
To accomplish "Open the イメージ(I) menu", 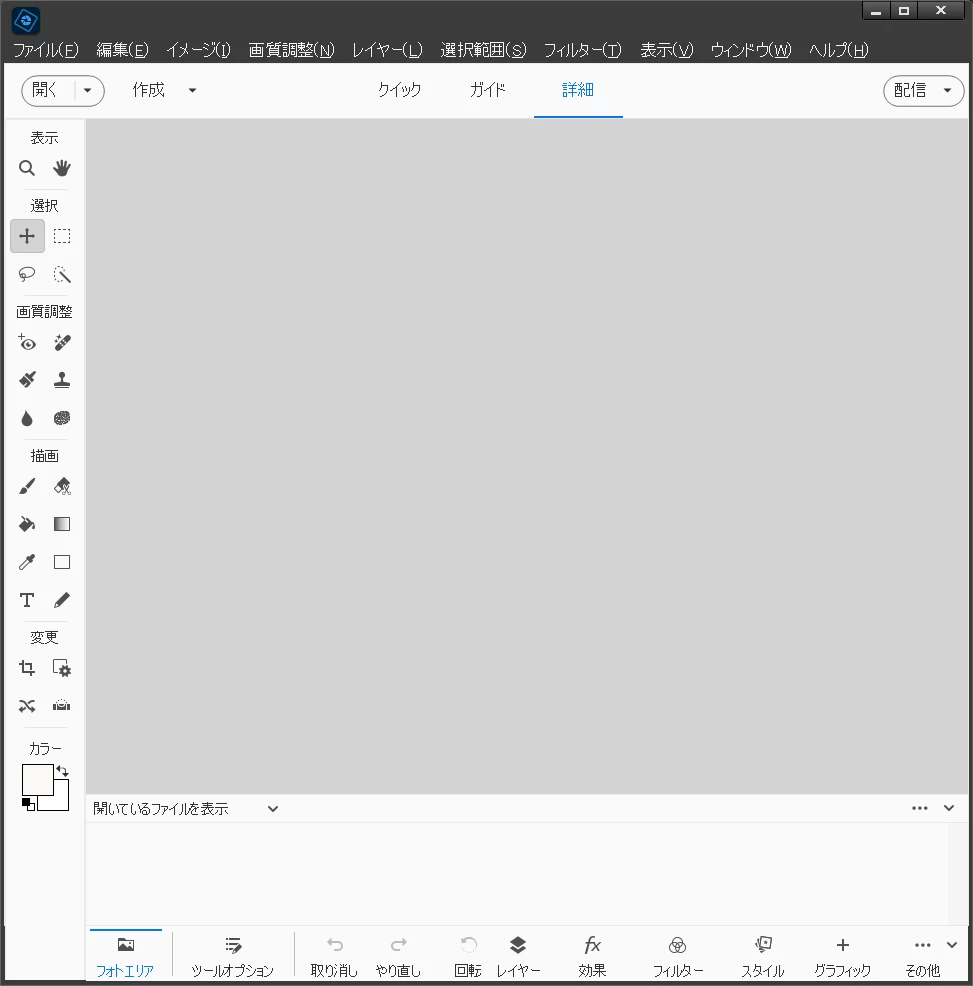I will click(x=199, y=50).
